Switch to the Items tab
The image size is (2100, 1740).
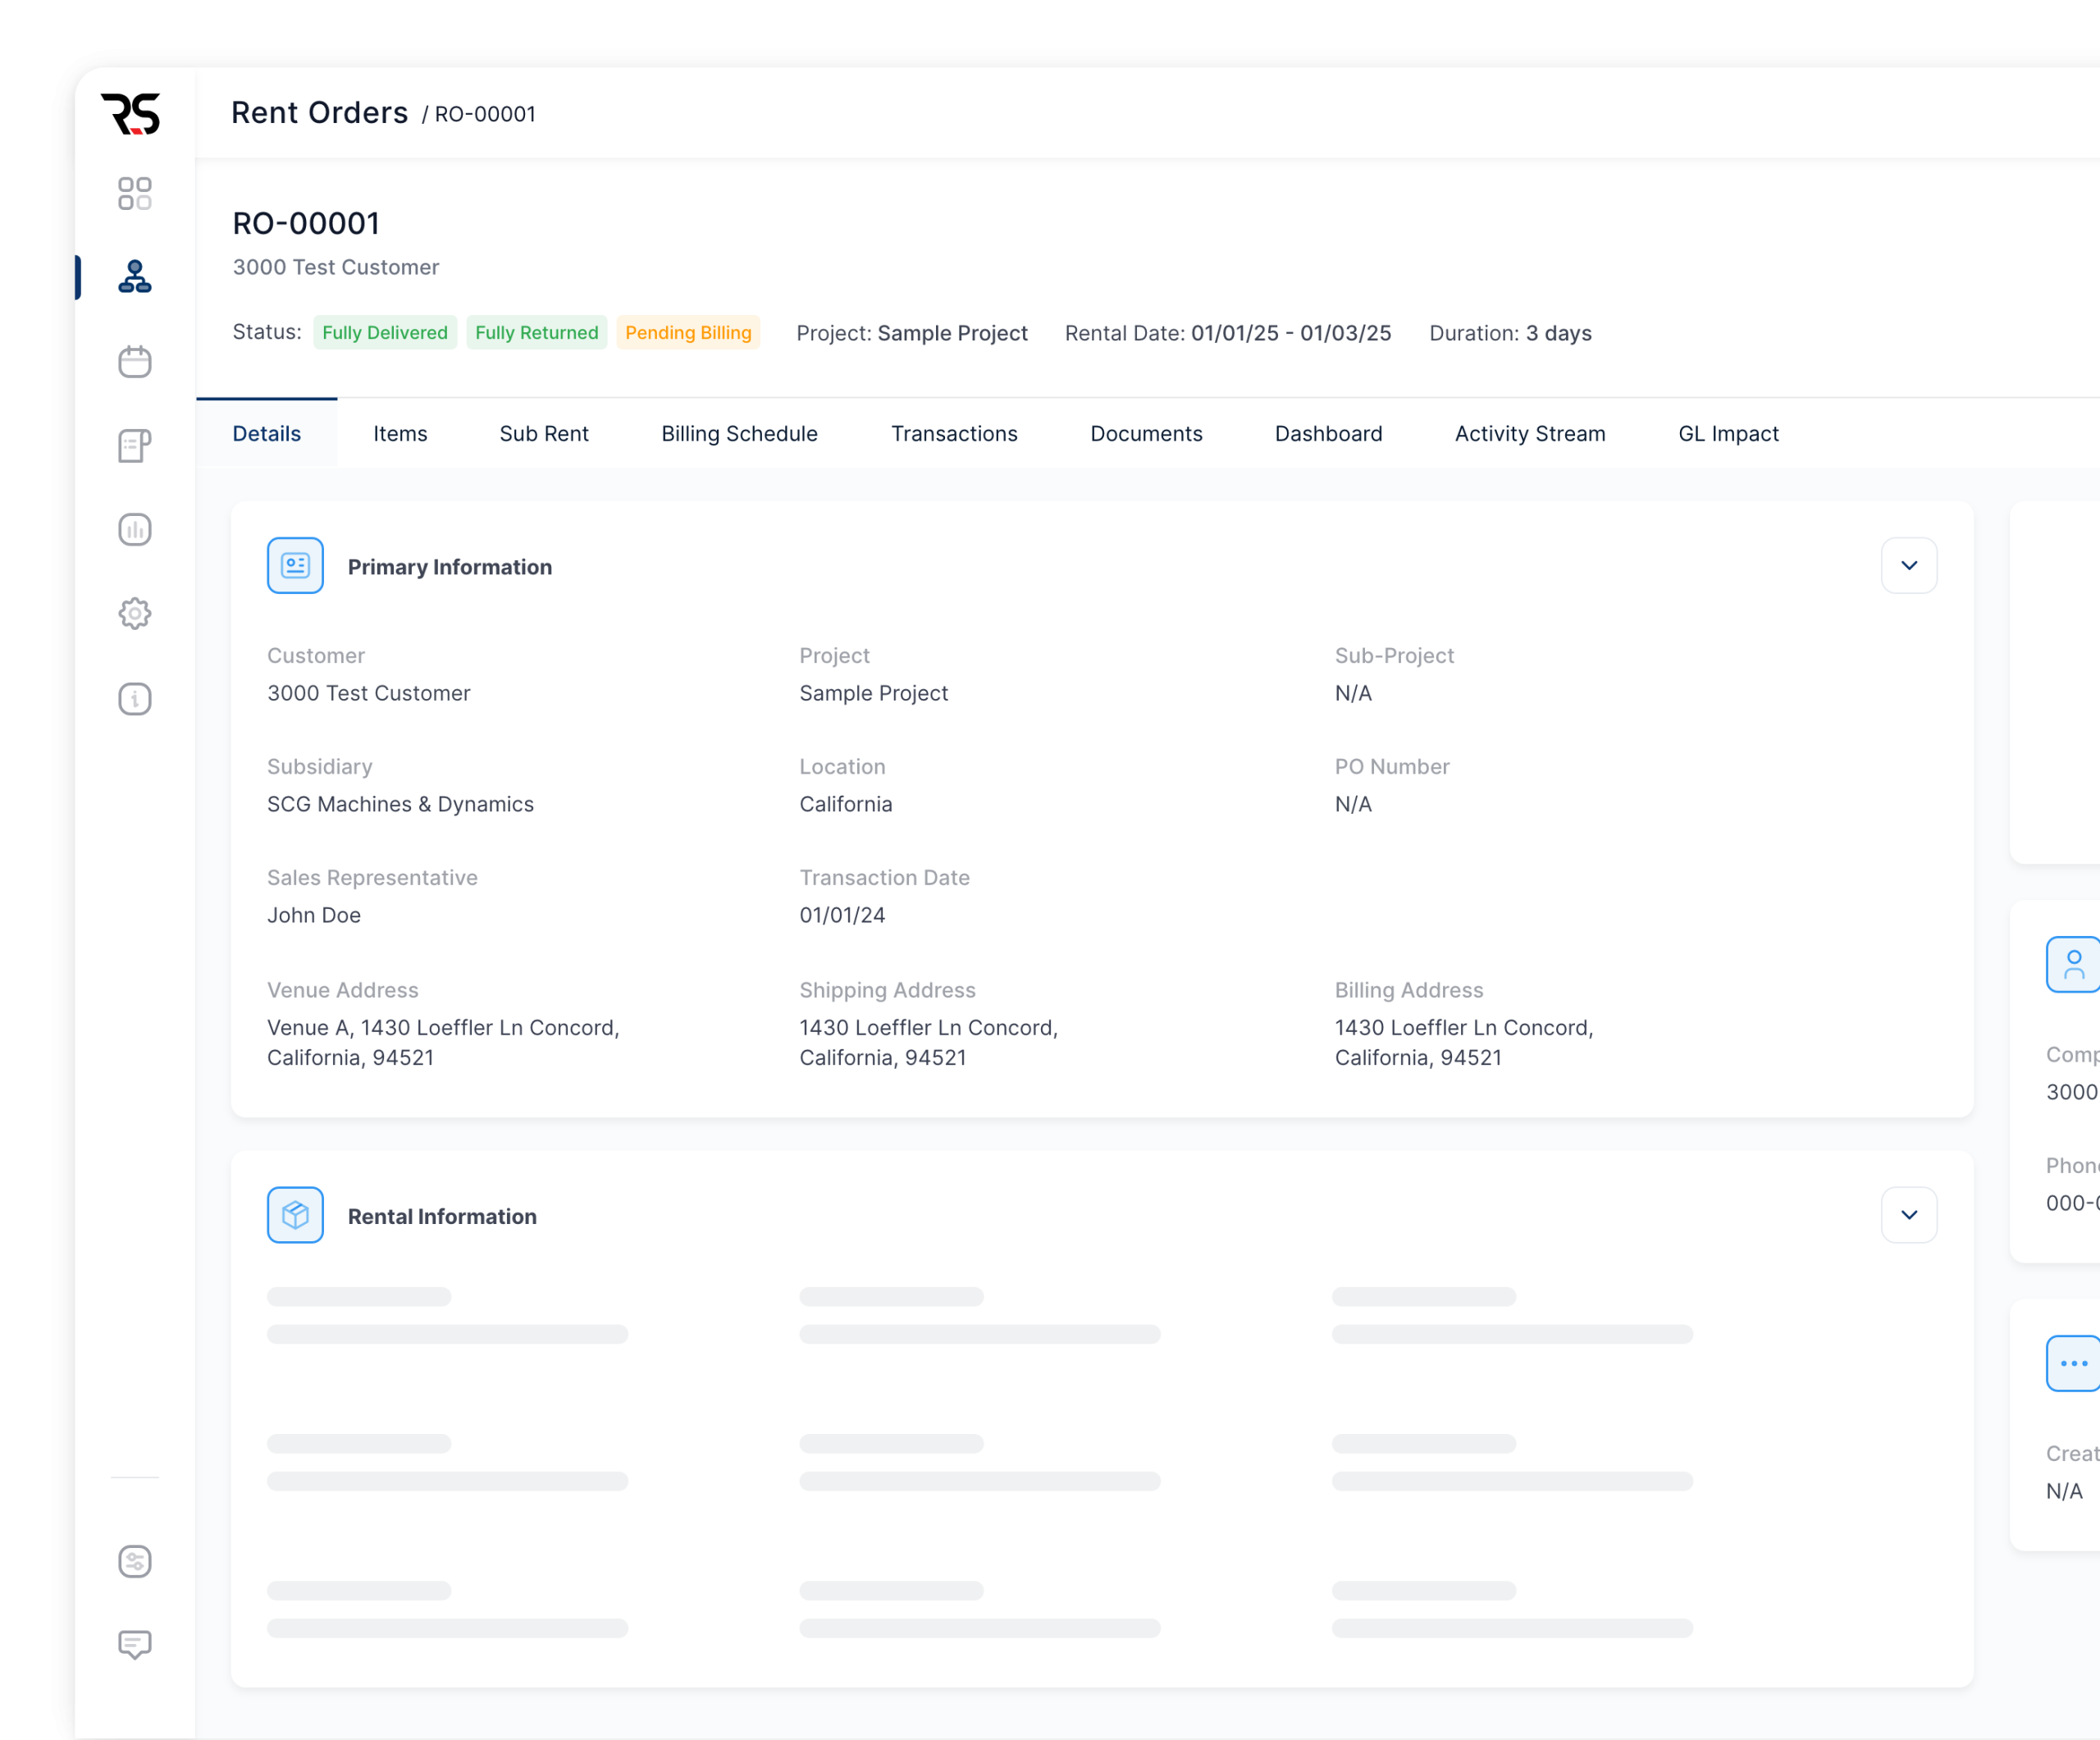point(400,434)
